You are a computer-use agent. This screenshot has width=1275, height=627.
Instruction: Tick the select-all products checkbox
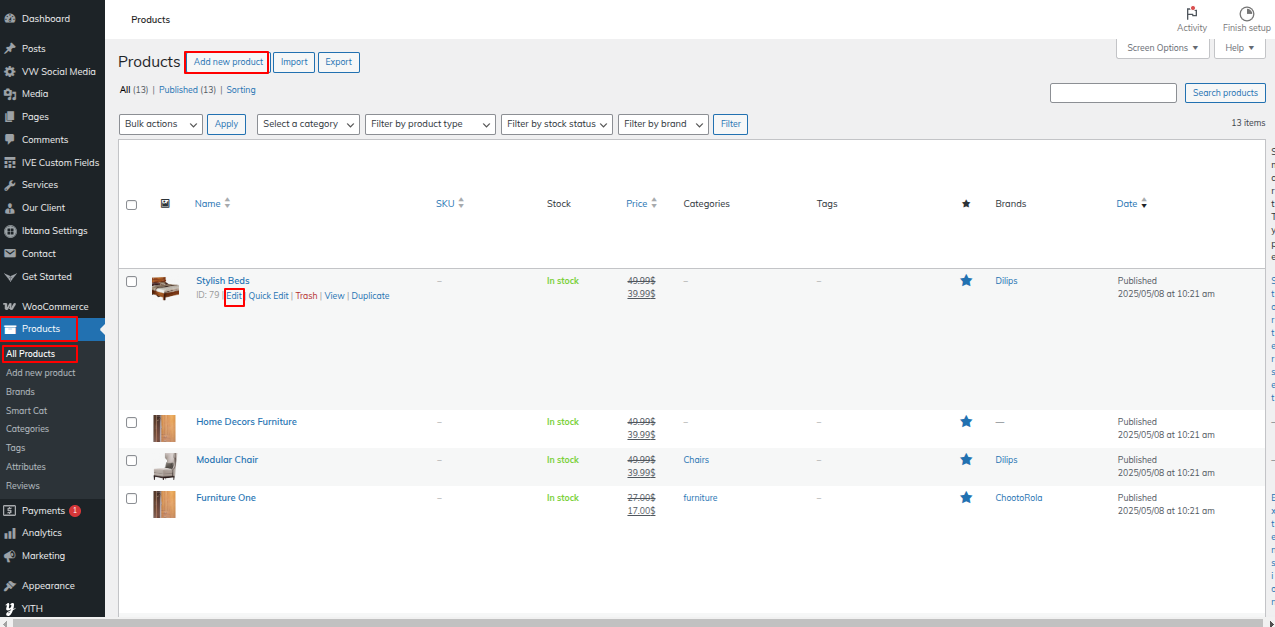131,205
